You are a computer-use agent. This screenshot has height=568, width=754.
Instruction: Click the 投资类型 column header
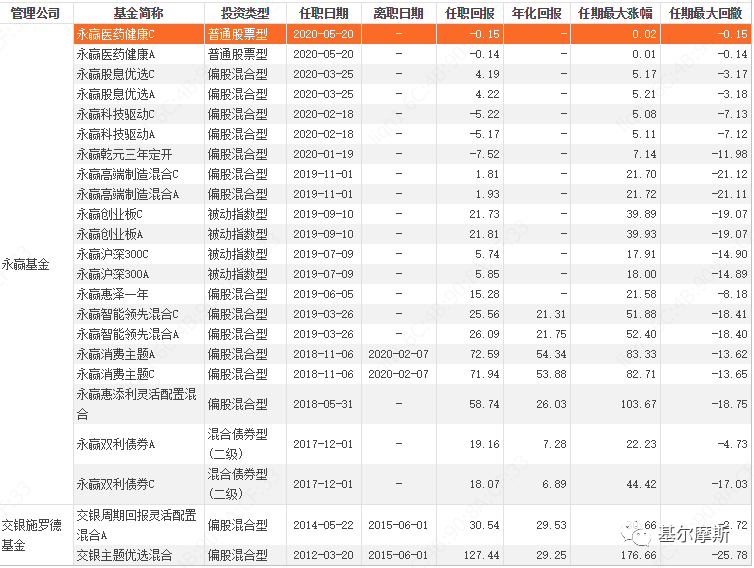click(x=245, y=13)
